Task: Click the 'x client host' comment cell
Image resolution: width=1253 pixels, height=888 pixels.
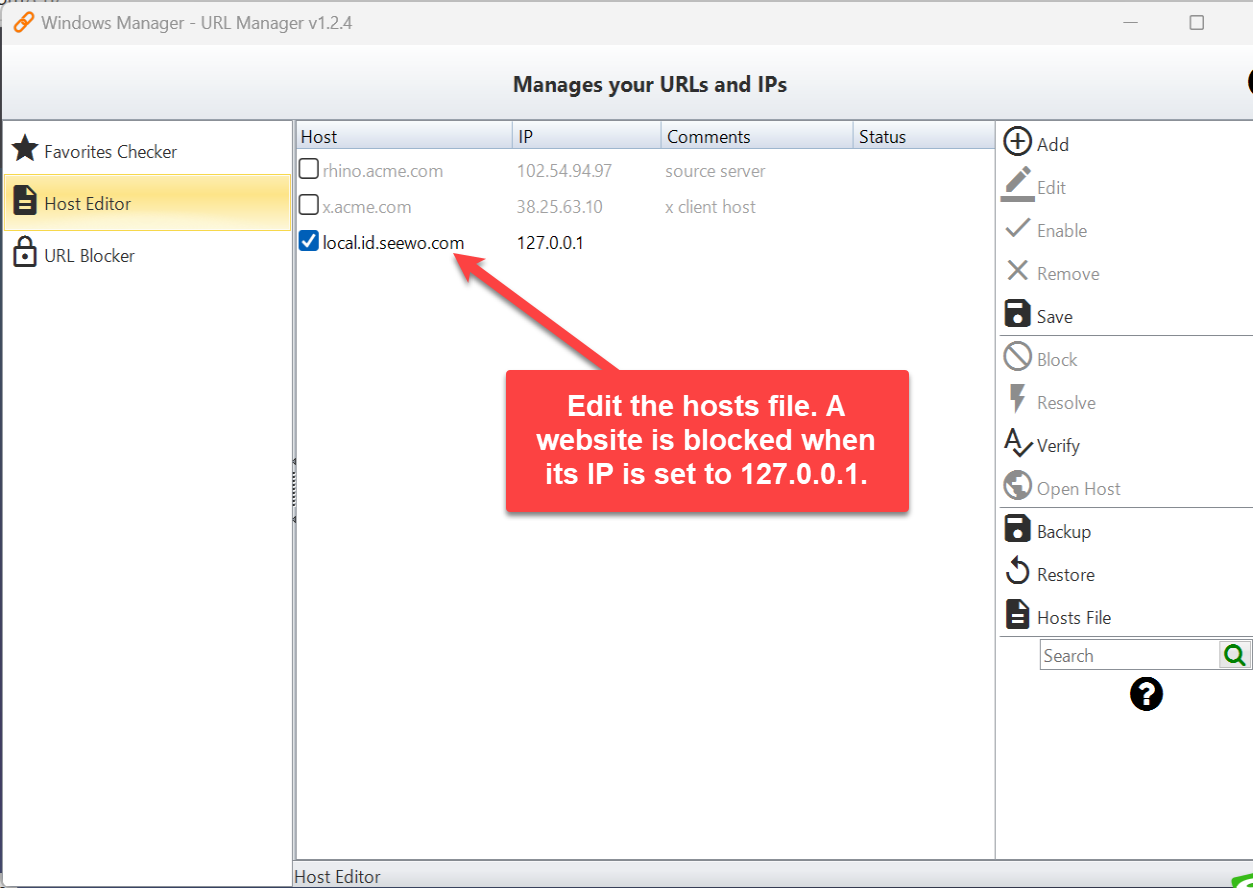Action: pos(711,207)
